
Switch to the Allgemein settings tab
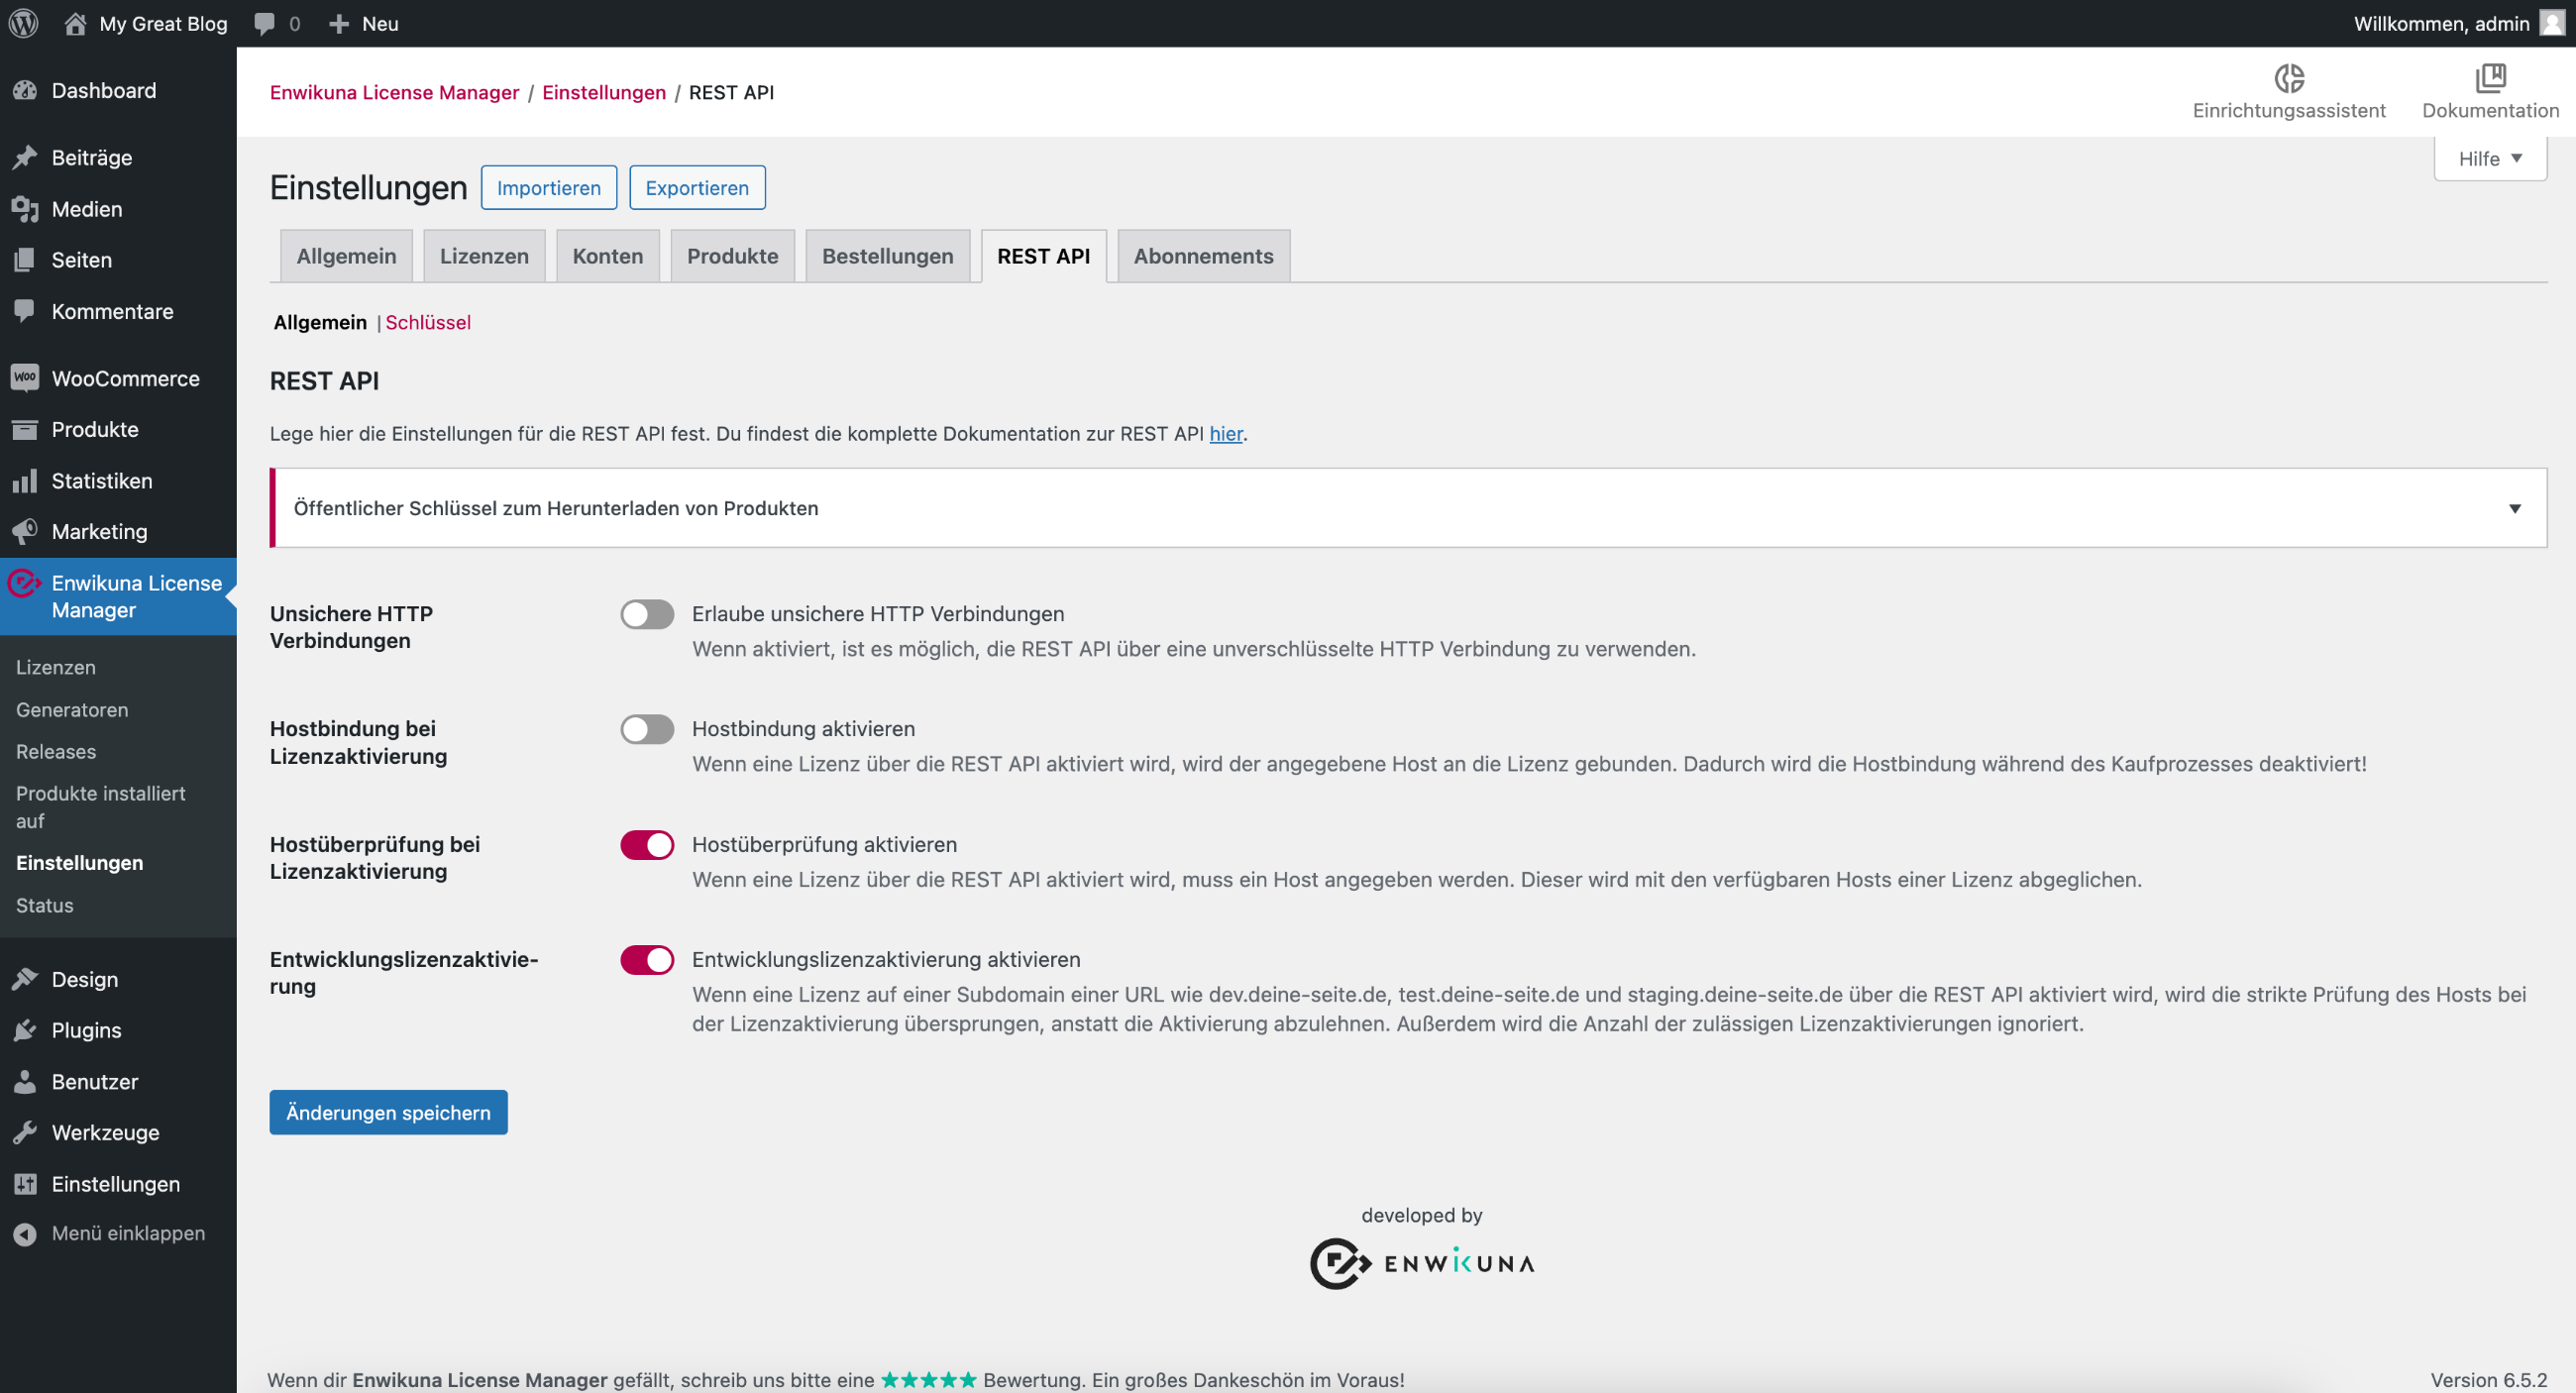[x=346, y=256]
